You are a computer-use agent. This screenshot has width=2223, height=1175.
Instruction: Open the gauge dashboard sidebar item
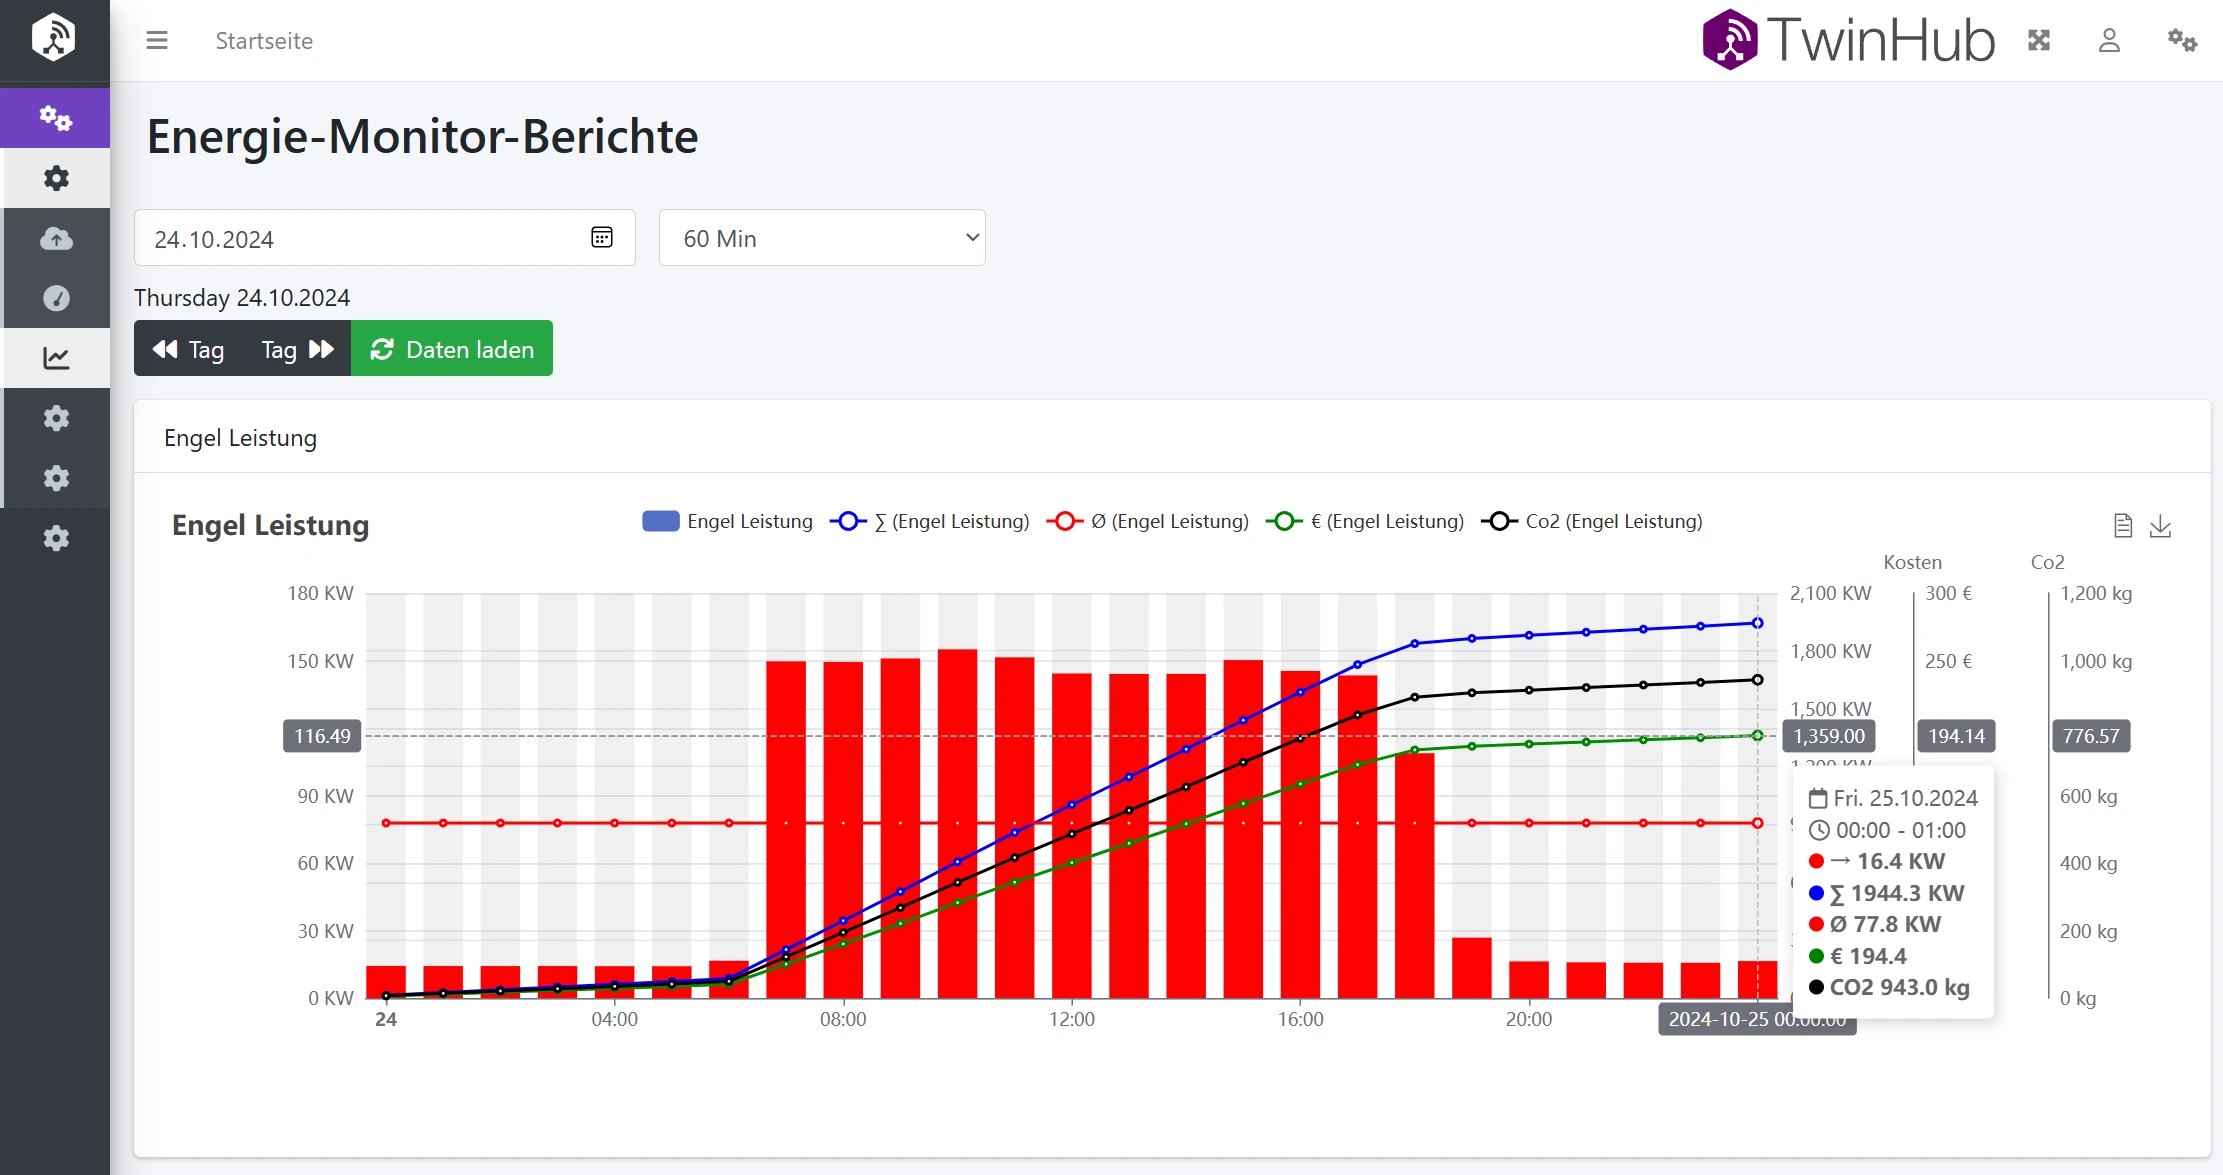(56, 298)
